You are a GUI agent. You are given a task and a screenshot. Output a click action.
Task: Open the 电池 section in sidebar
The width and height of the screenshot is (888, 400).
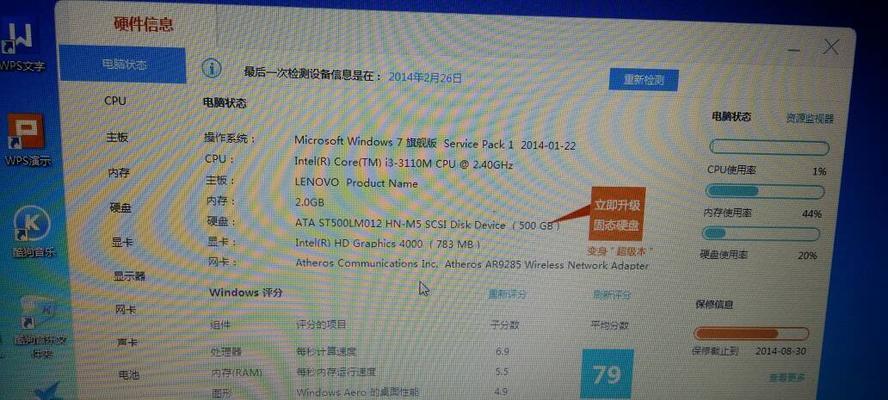(x=129, y=375)
